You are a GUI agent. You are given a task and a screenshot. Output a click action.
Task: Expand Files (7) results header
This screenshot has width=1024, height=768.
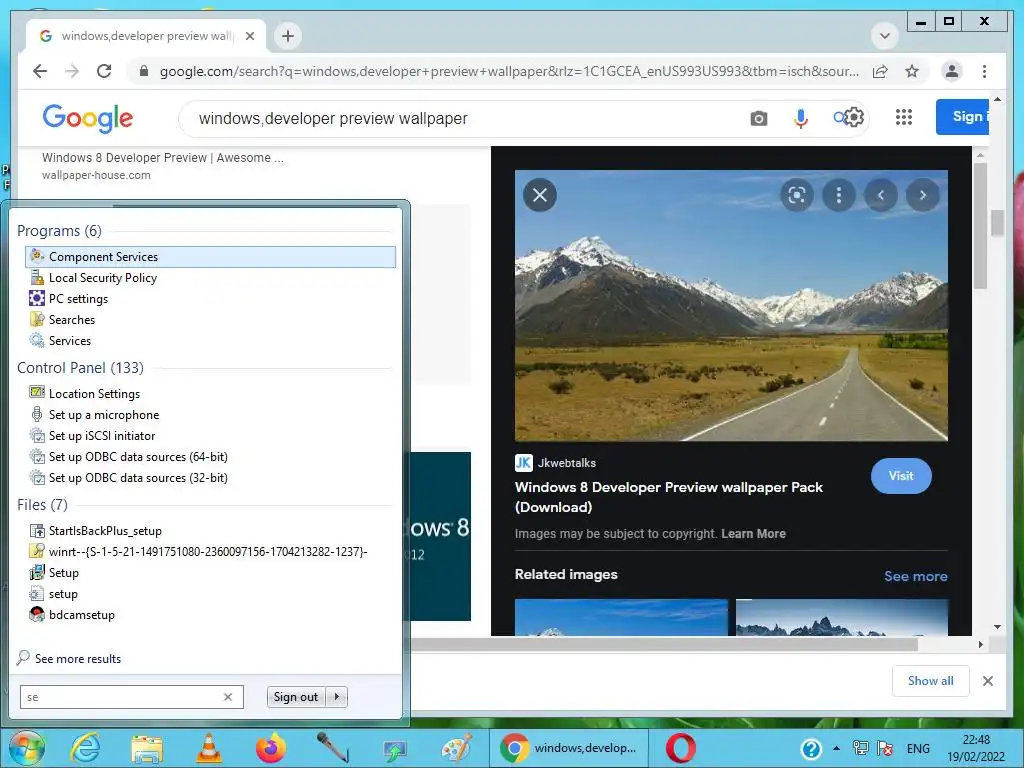click(42, 505)
